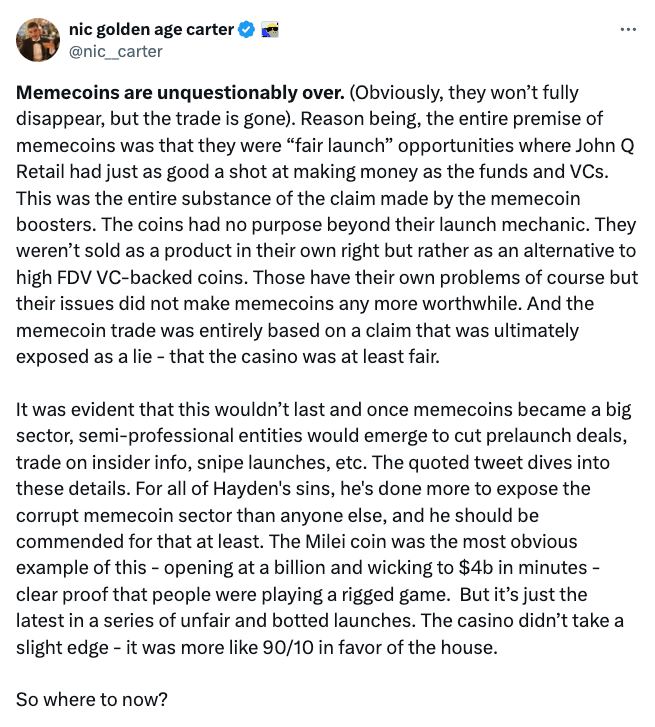Open nic carter's profile avatar photo

point(36,40)
